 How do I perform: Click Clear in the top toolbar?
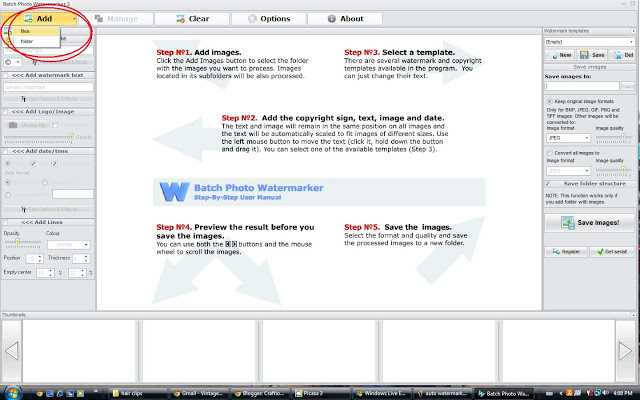tap(192, 19)
